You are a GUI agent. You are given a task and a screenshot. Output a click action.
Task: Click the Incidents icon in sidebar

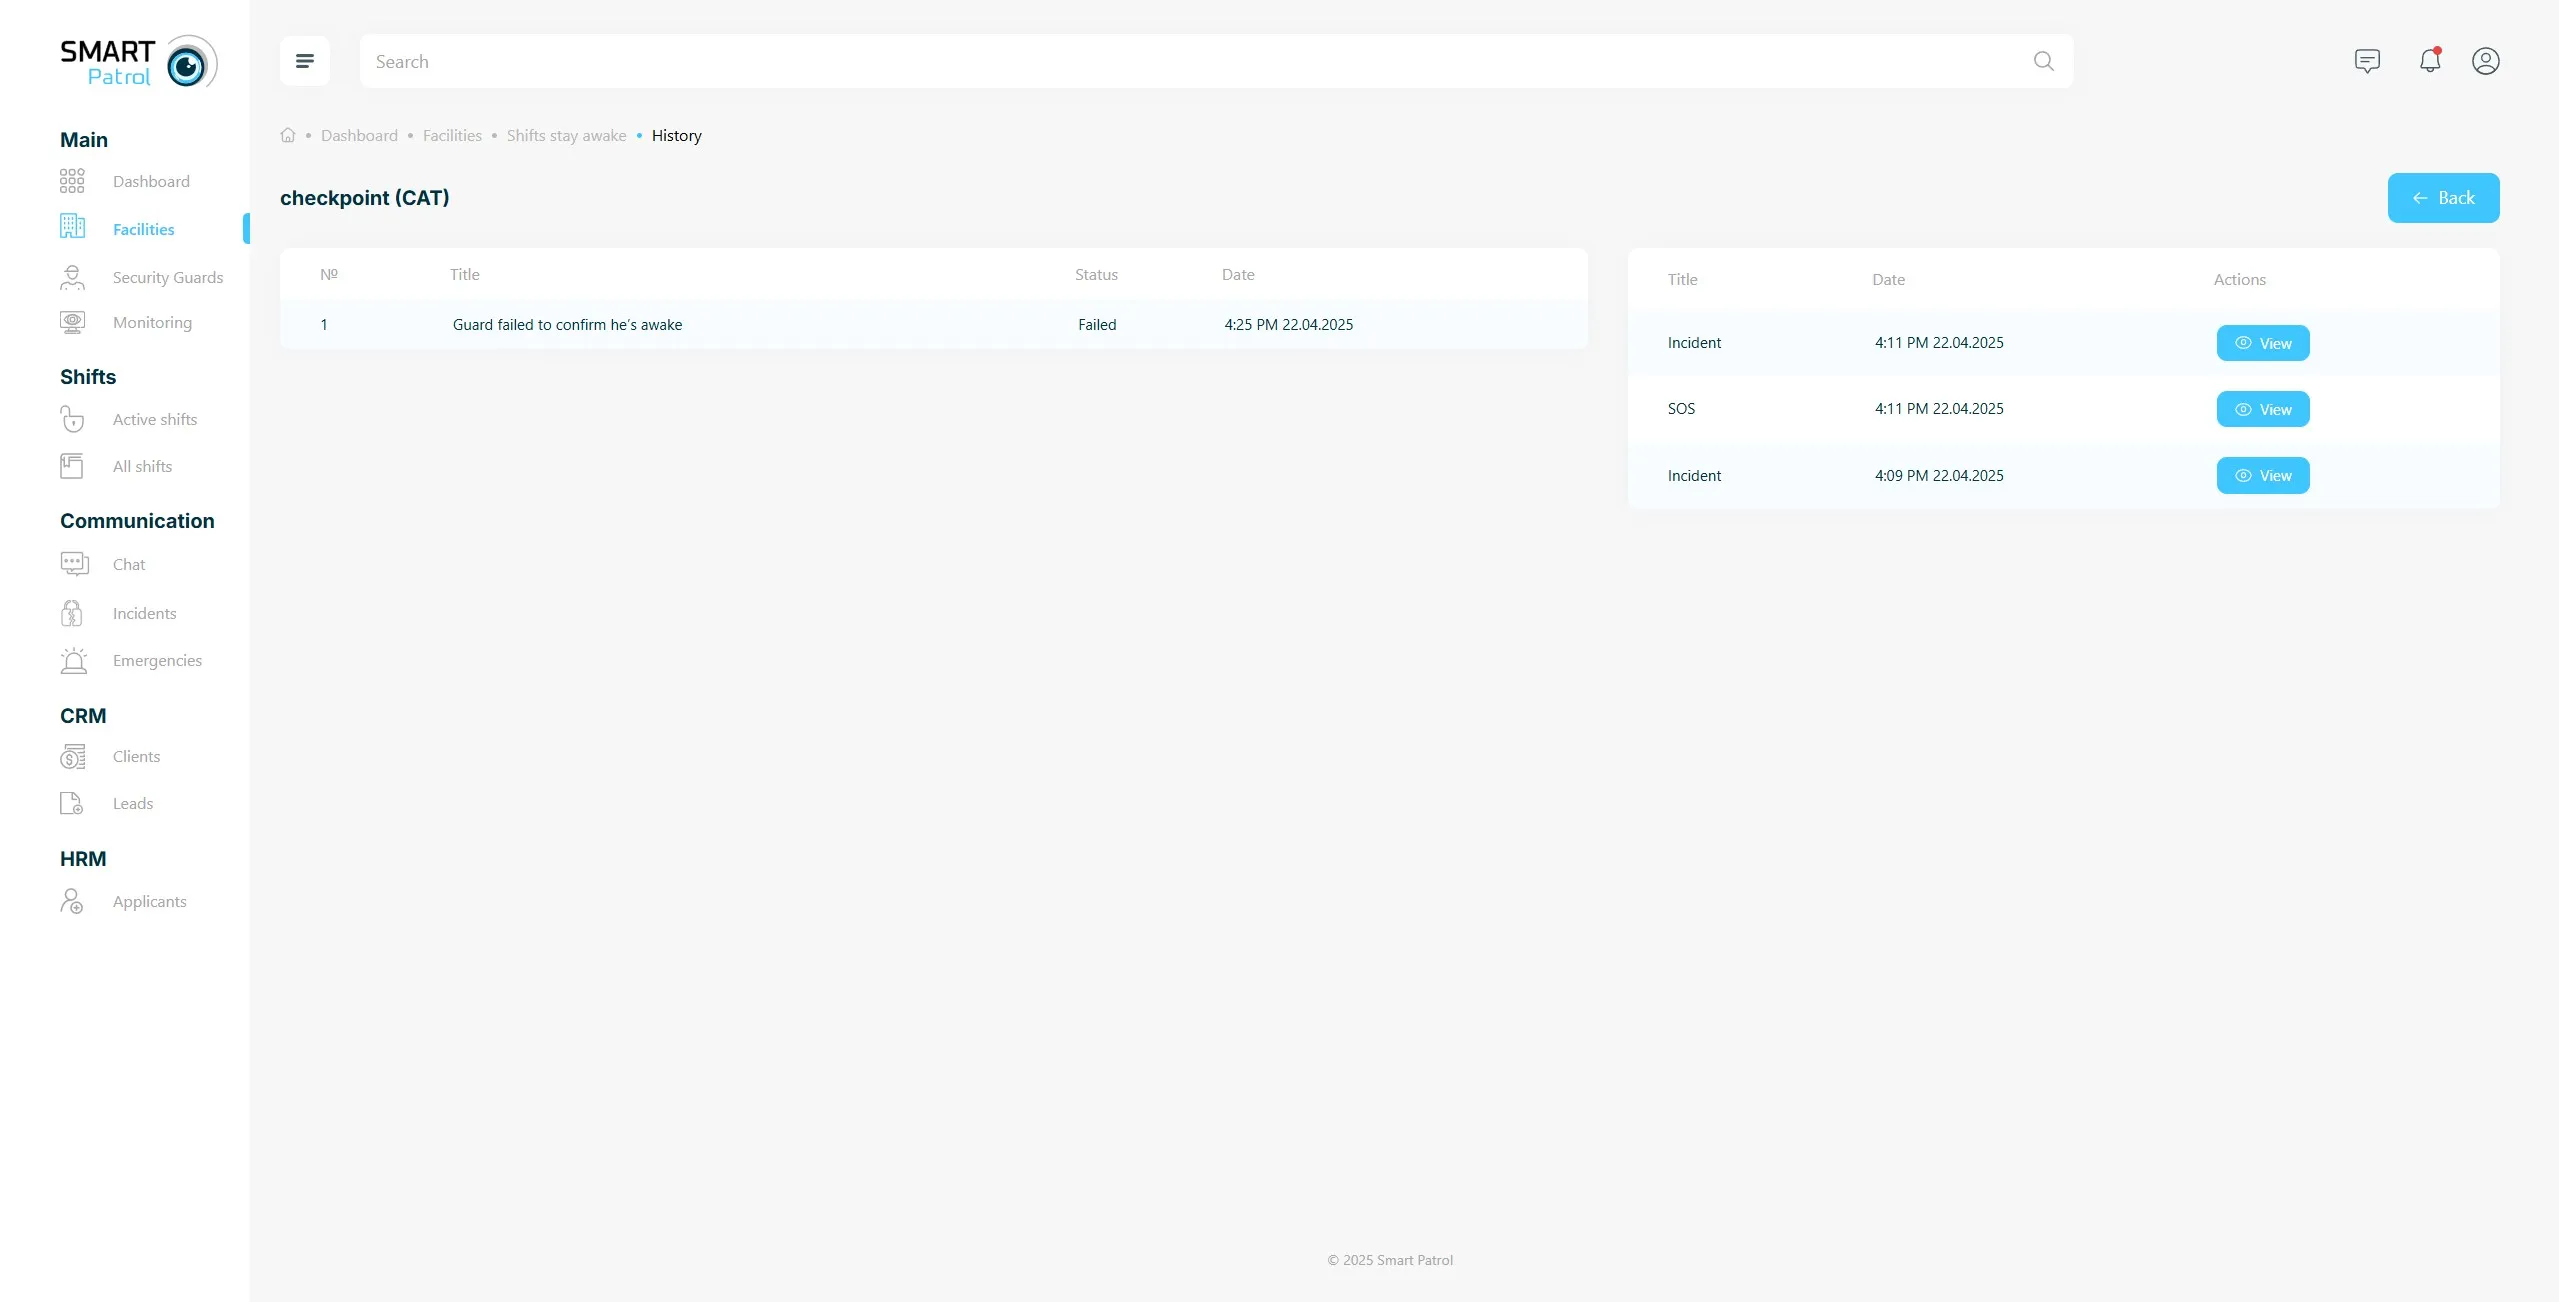pos(72,613)
